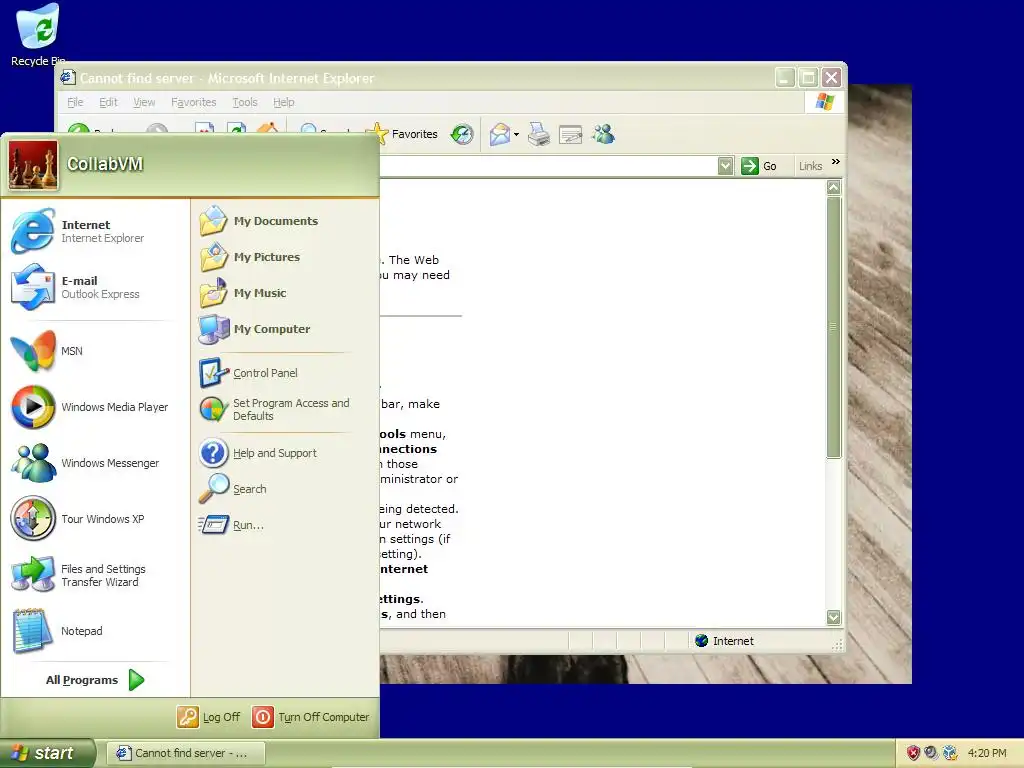Click the Recycle Bin desktop icon
This screenshot has width=1024, height=768.
point(38,35)
